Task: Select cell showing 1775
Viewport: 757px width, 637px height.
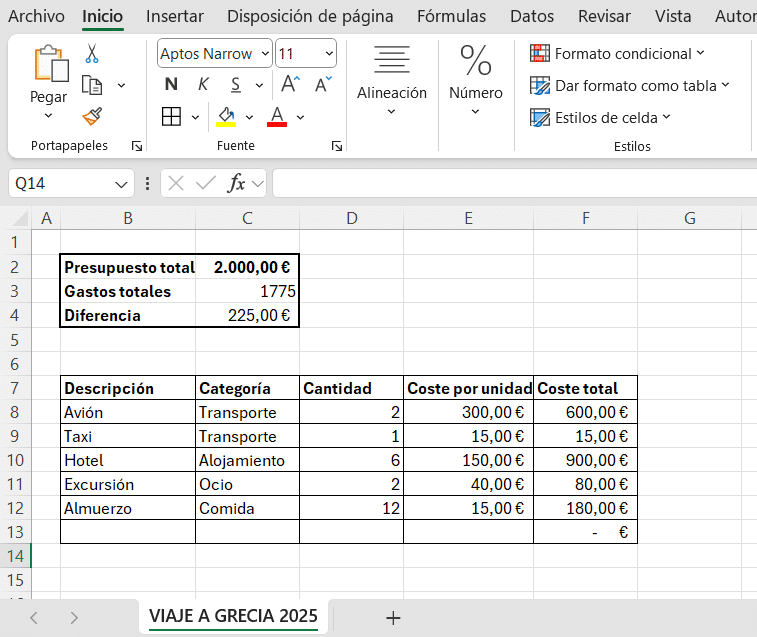Action: (x=247, y=291)
